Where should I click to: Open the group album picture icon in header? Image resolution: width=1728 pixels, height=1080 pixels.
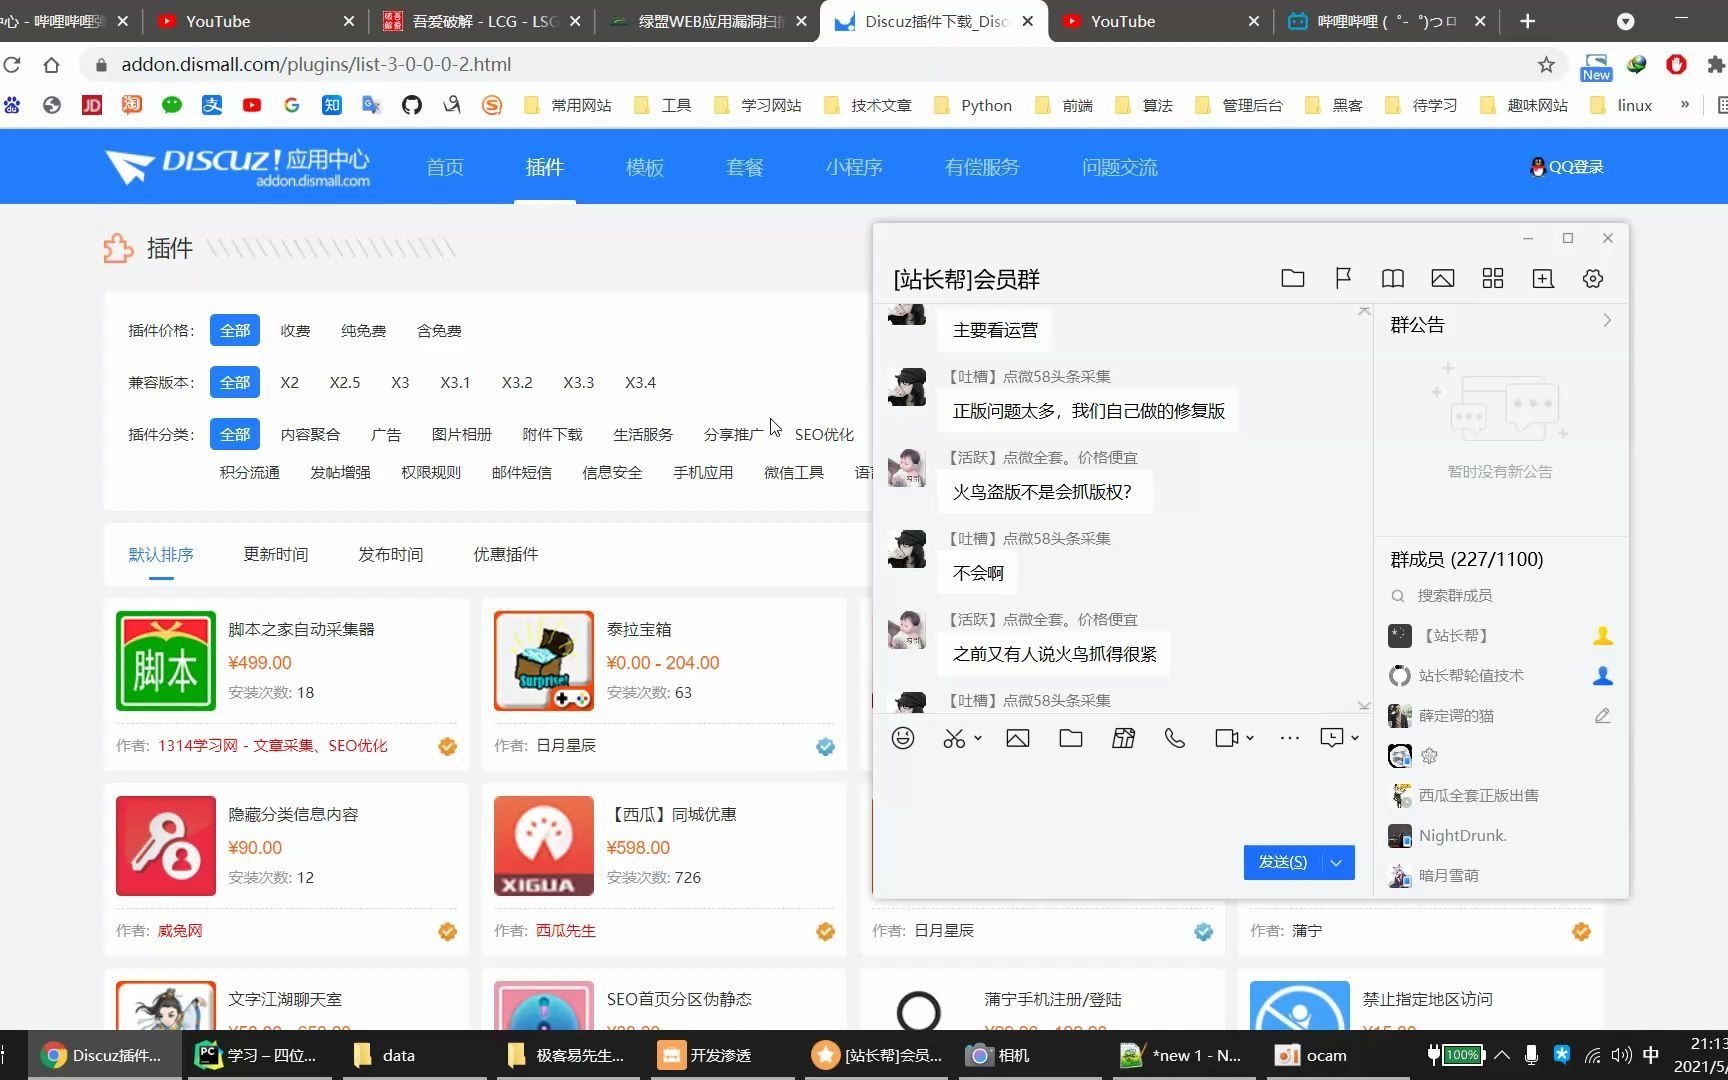1443,278
